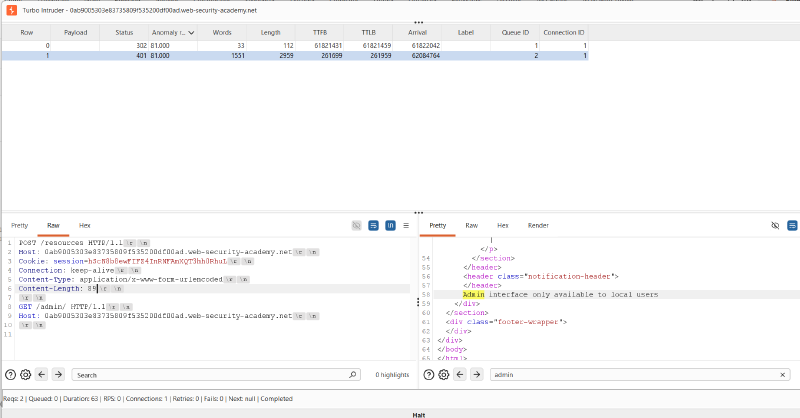
Task: Select response Raw tab
Action: [x=471, y=225]
